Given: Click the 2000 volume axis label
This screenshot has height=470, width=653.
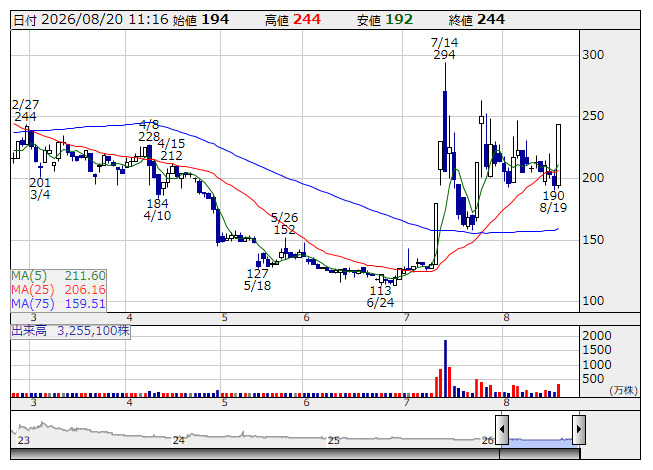Looking at the screenshot, I should point(597,336).
